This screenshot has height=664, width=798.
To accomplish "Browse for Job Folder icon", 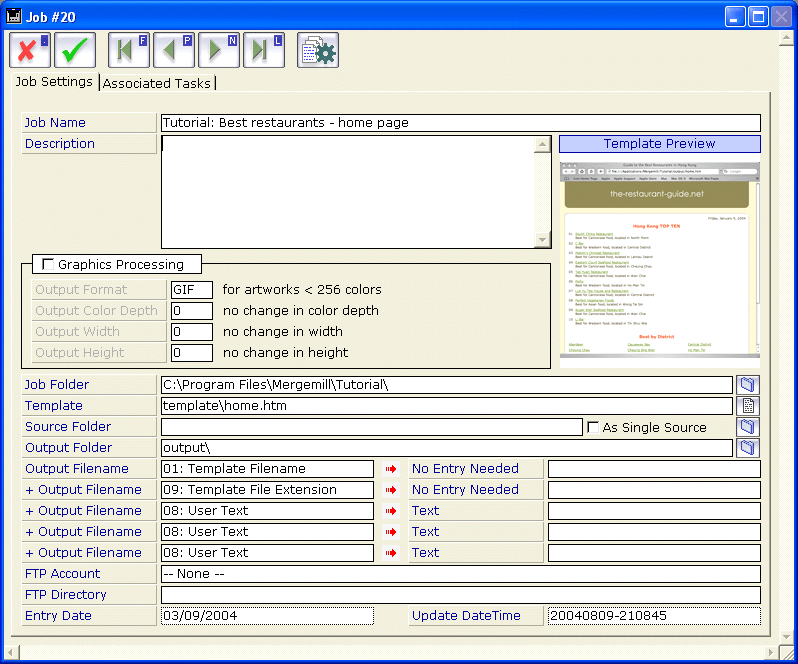I will pyautogui.click(x=748, y=385).
